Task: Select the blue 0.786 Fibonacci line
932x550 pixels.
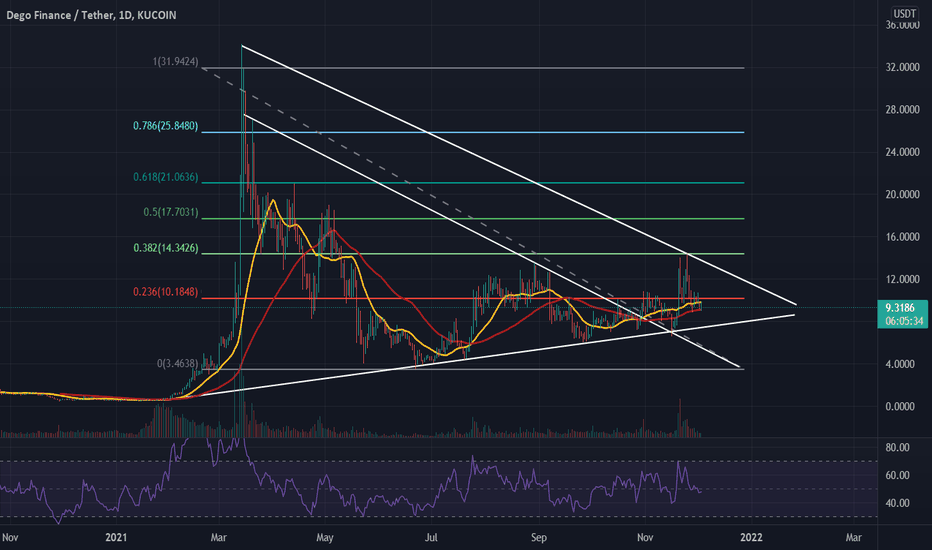Action: pos(473,132)
